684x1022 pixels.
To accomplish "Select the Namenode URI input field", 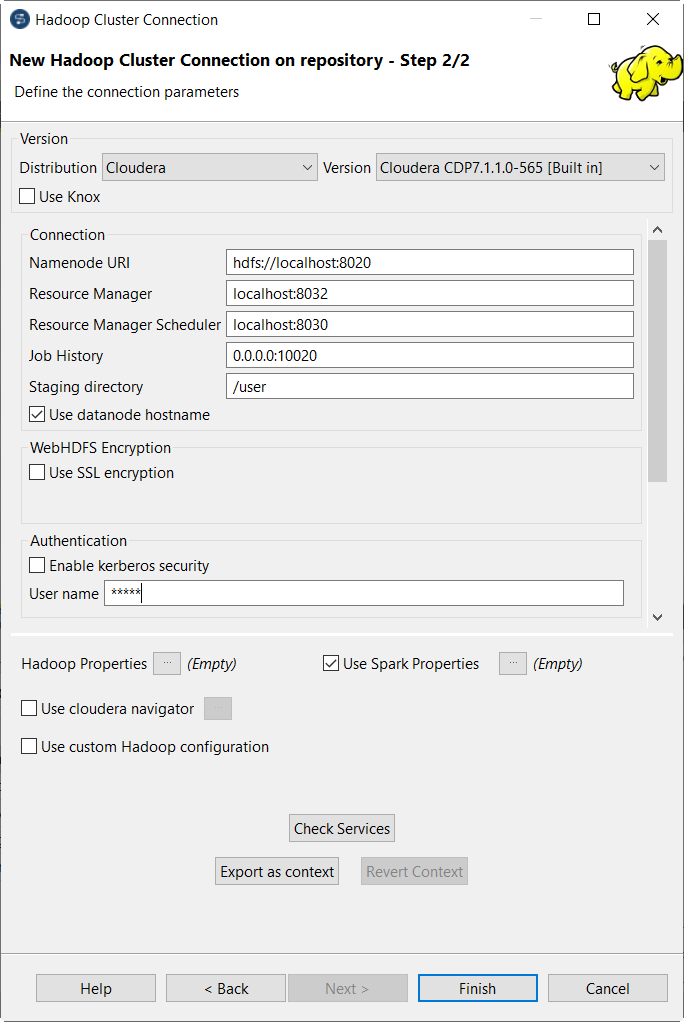I will pos(429,262).
